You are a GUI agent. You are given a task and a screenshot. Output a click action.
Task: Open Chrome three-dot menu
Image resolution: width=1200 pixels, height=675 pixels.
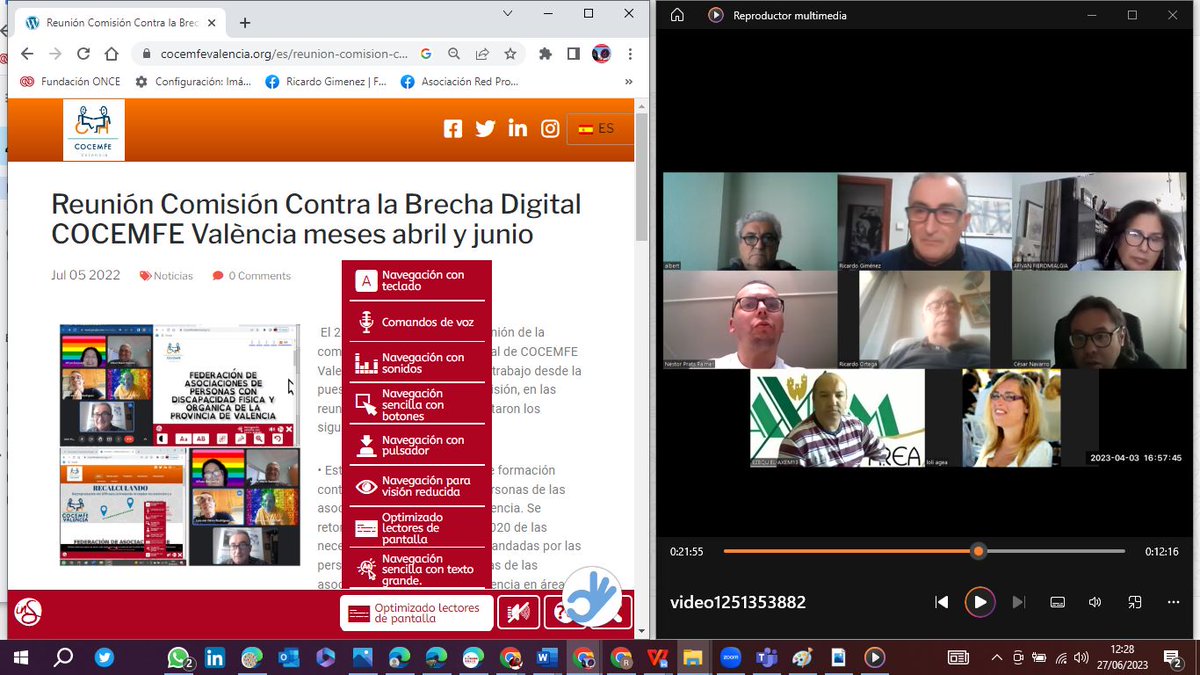pyautogui.click(x=630, y=54)
